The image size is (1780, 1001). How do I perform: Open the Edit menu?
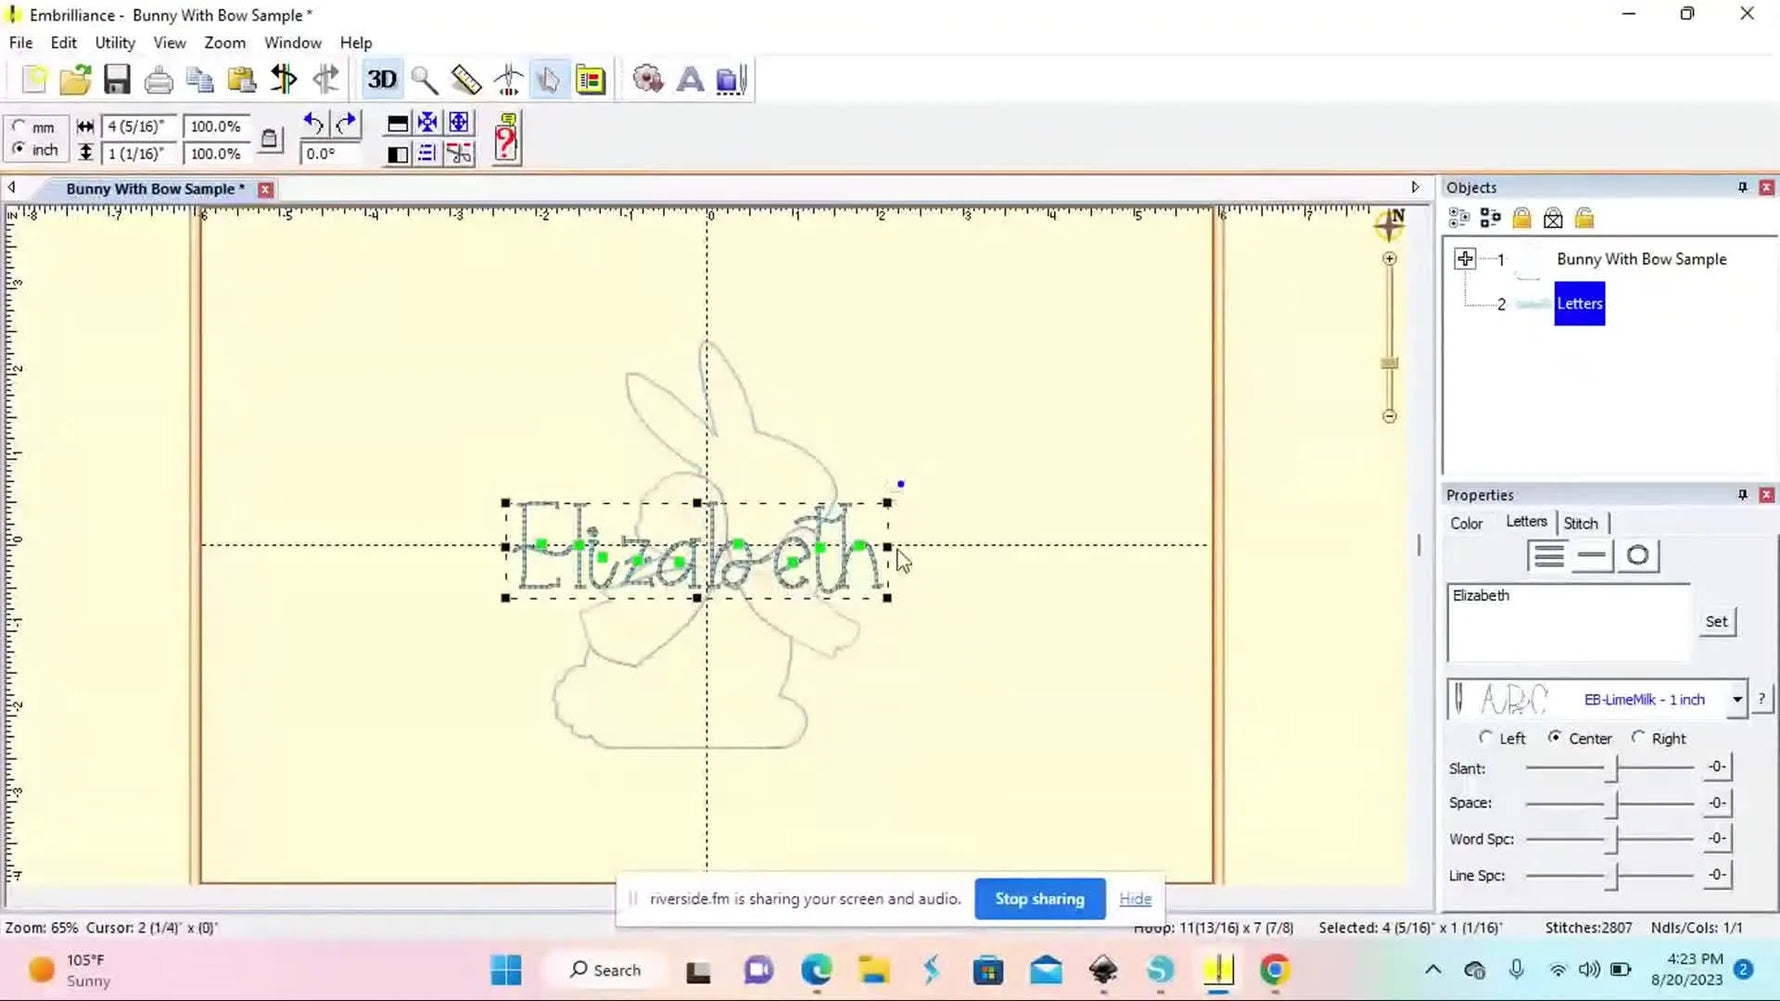coord(63,43)
